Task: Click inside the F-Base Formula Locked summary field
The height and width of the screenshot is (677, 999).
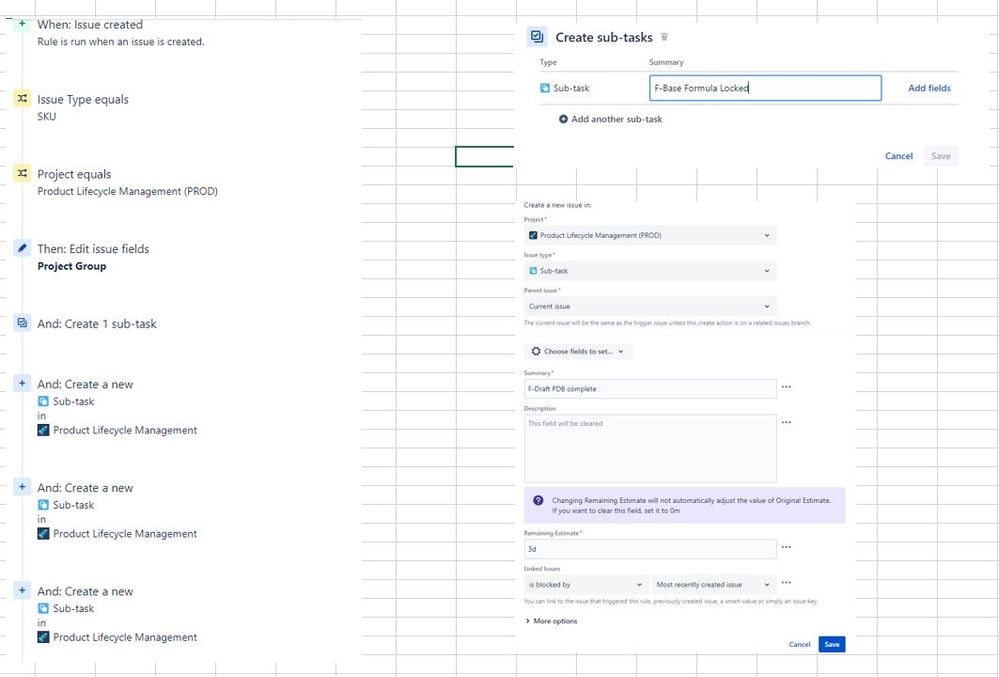Action: point(764,88)
